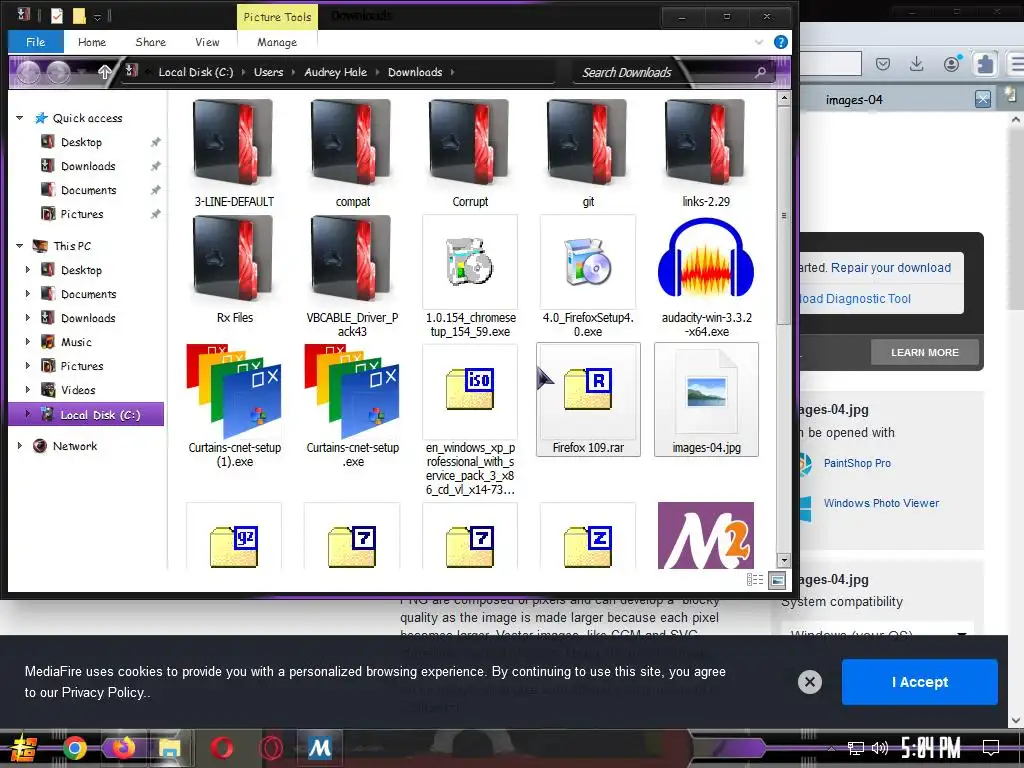Open Chrome from the taskbar

74,748
